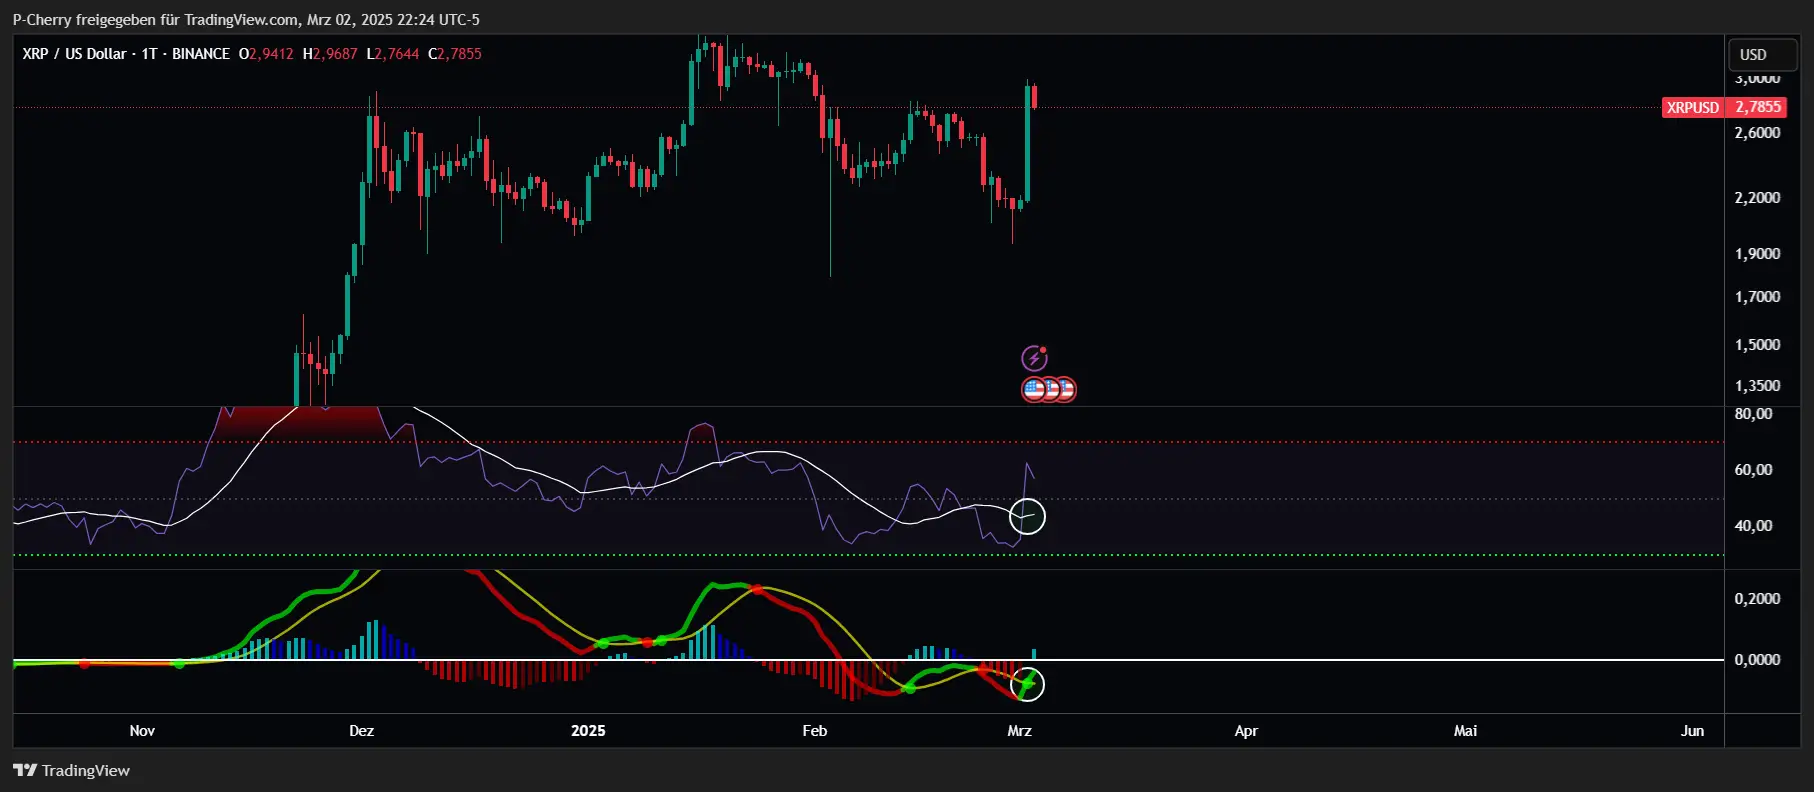The image size is (1814, 792).
Task: Click the 2,6000 price axis label
Action: click(1757, 133)
